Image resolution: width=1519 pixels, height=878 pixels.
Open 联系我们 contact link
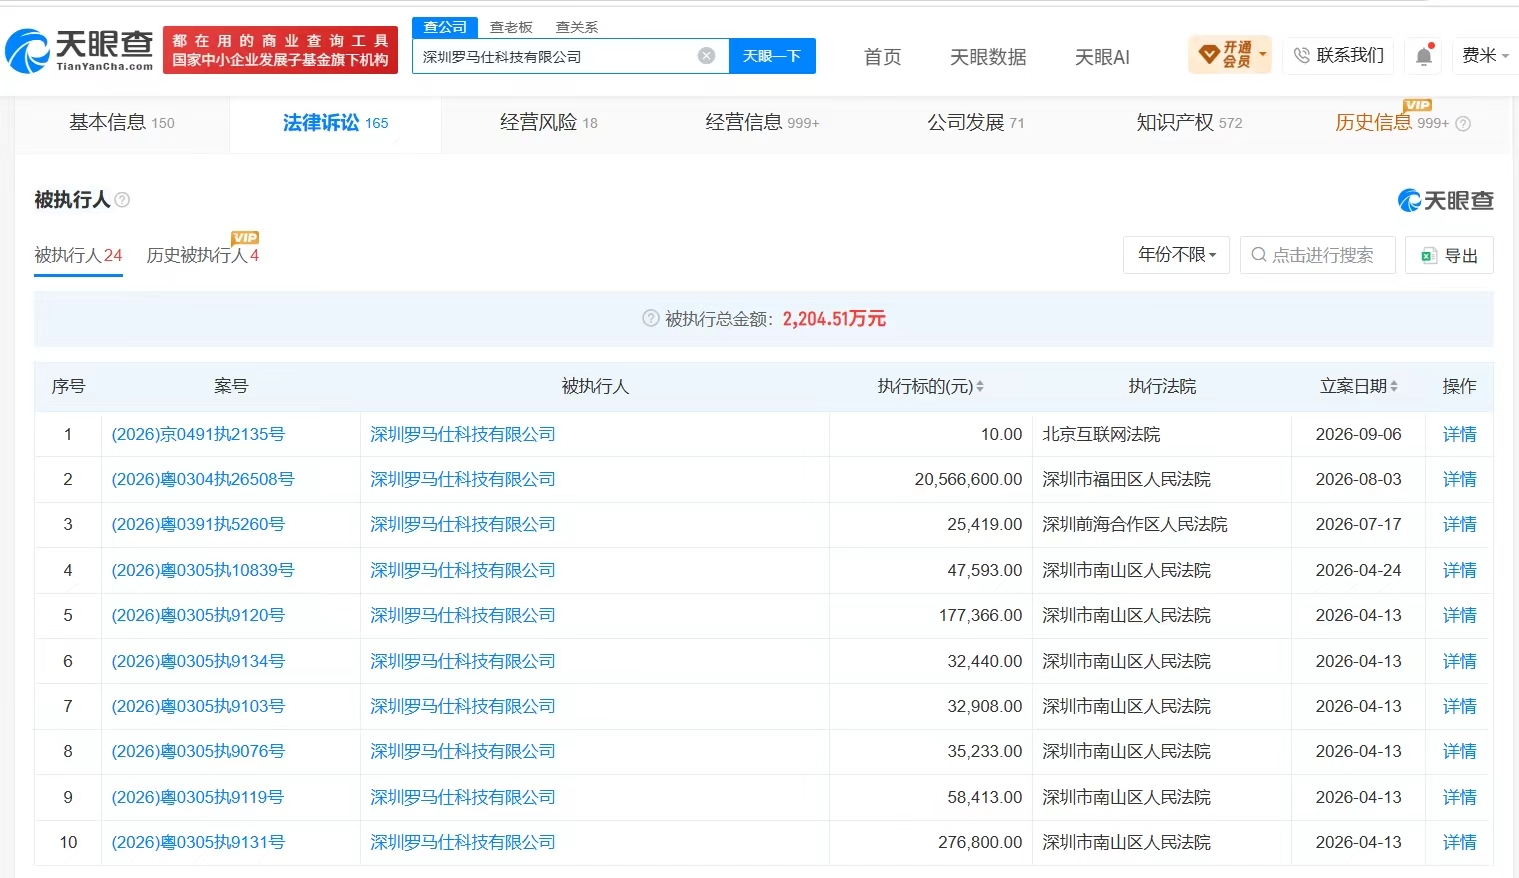click(1339, 56)
